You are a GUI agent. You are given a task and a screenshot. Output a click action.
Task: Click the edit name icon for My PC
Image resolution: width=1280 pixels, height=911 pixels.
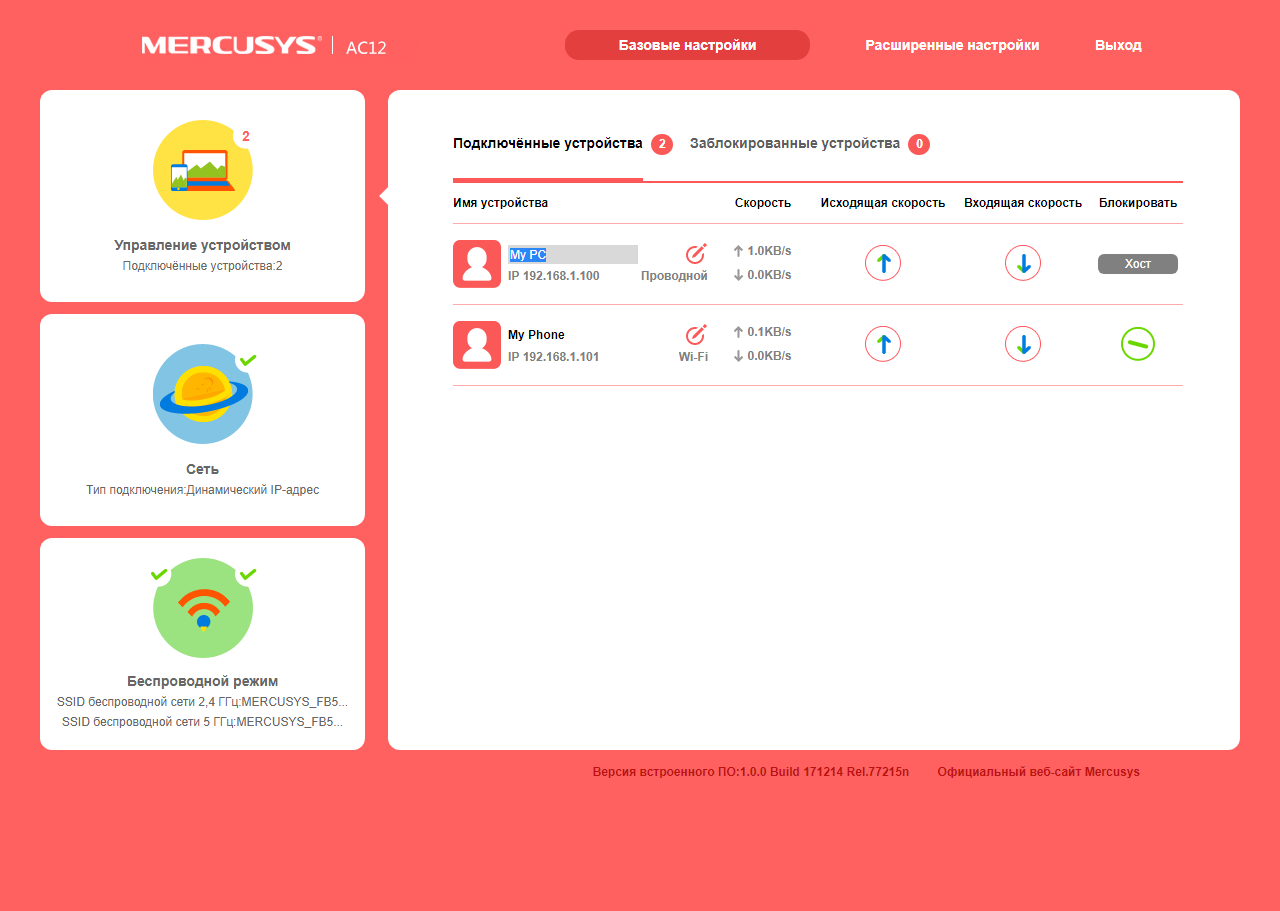(696, 254)
